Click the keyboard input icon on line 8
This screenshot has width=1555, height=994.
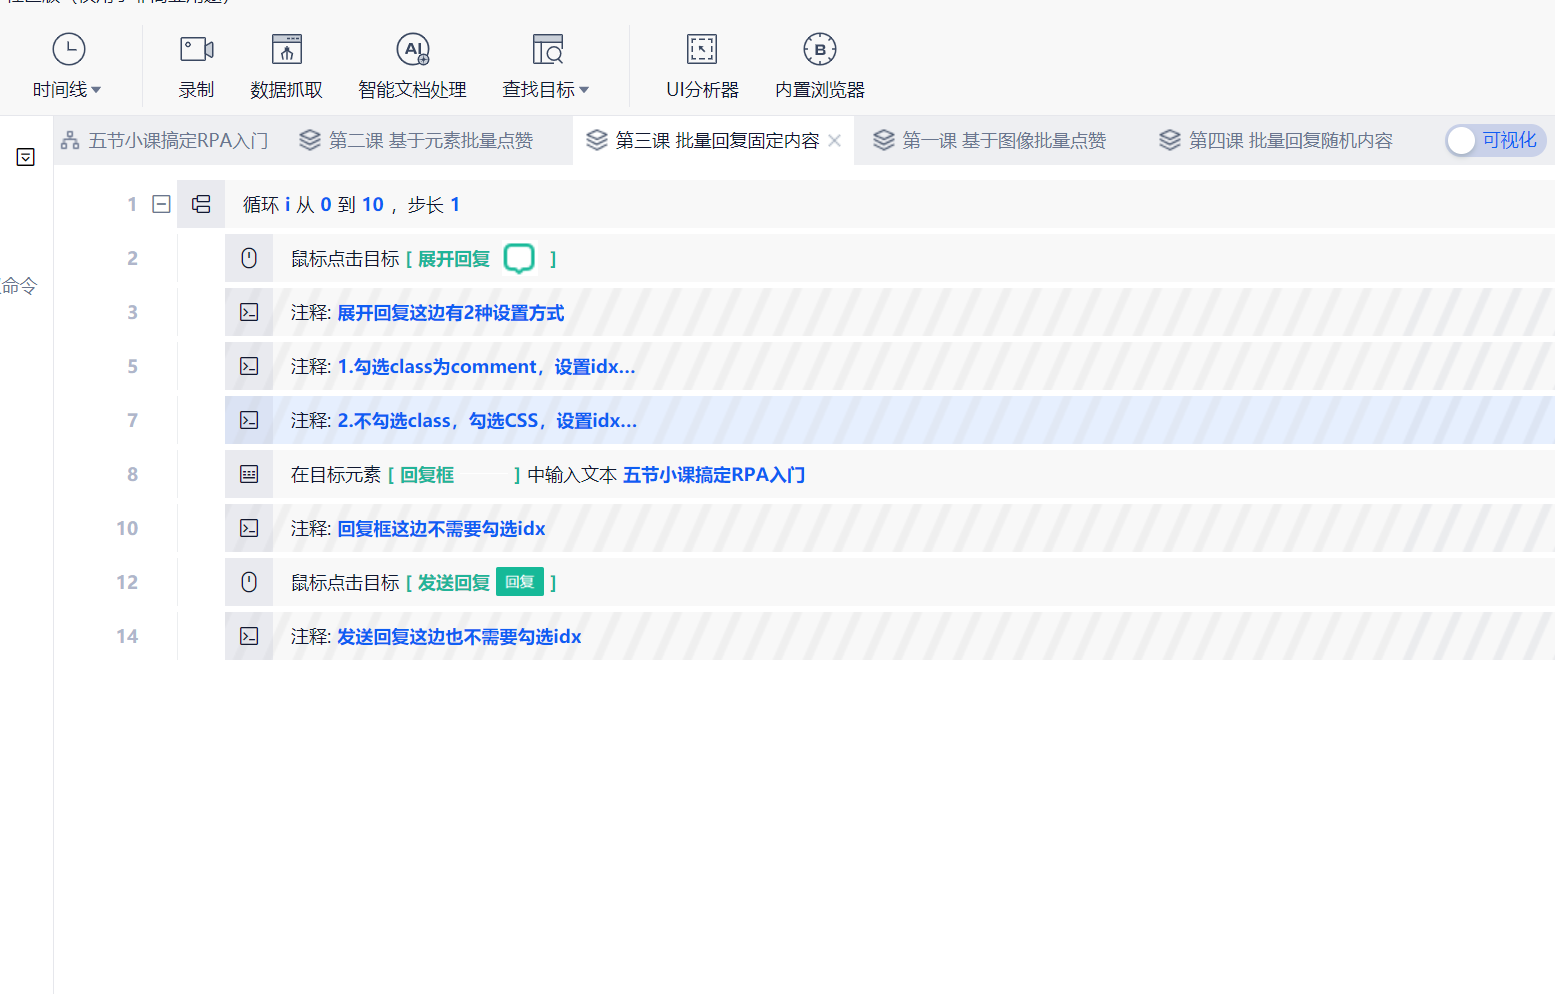point(249,474)
